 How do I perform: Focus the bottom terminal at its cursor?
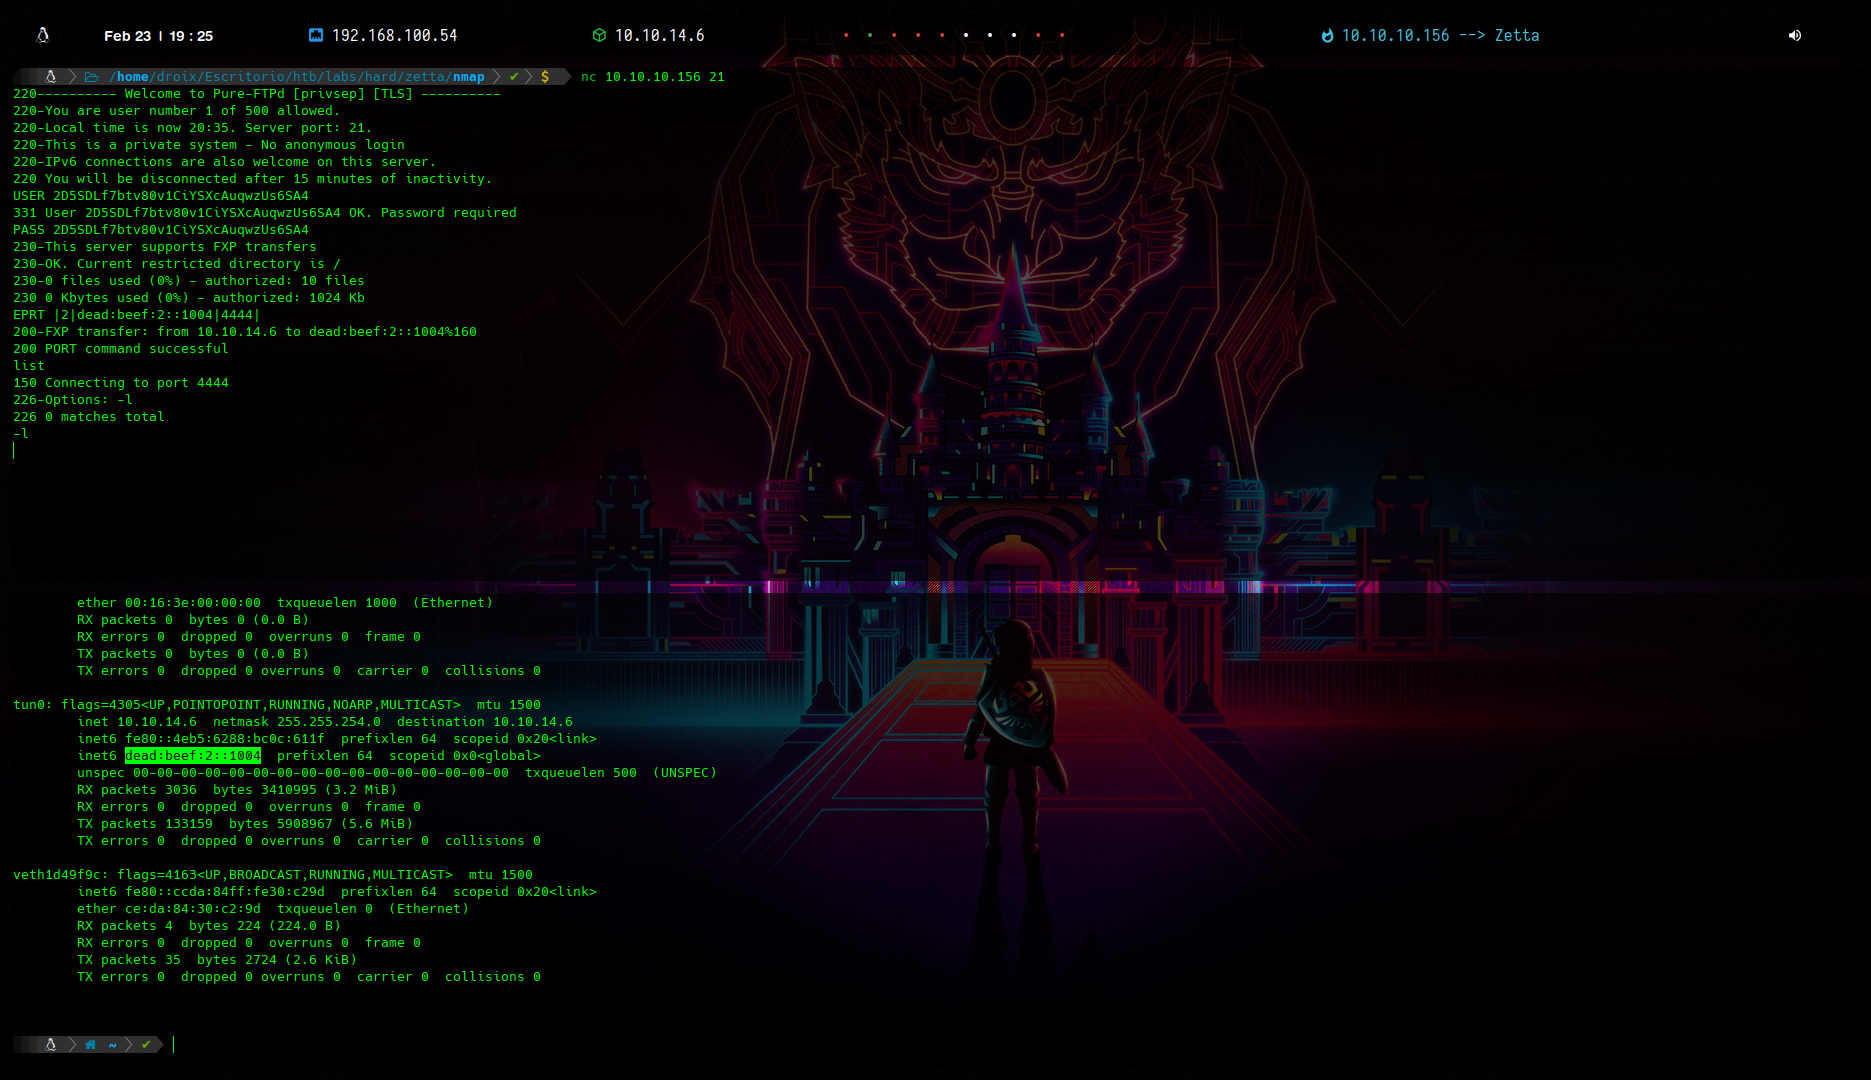pos(174,1045)
